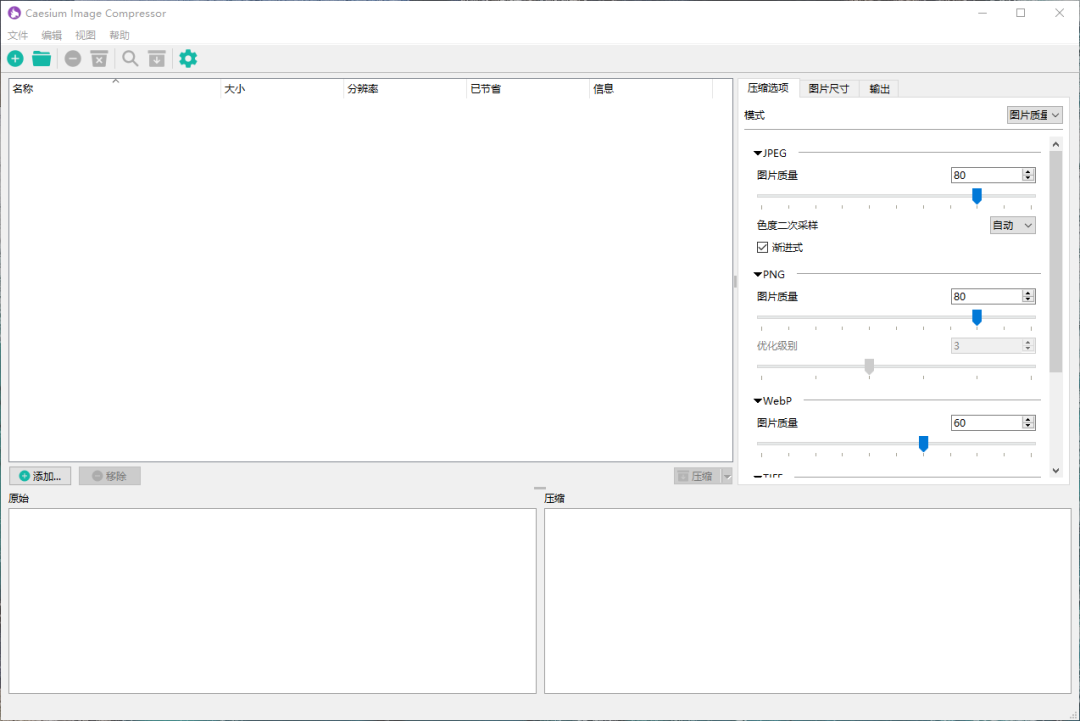Click the 移除 button
Screen dimensions: 1080x721
(x=110, y=476)
